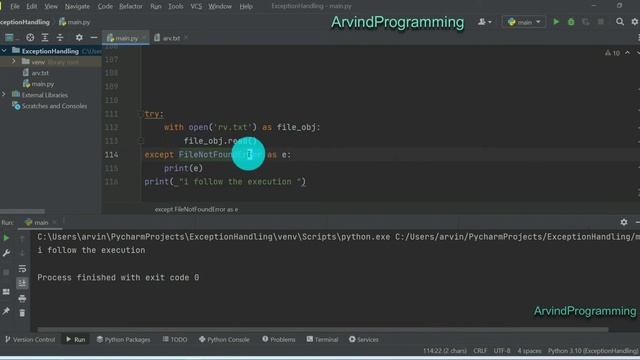Open Services tool window
The width and height of the screenshot is (640, 360).
click(364, 339)
